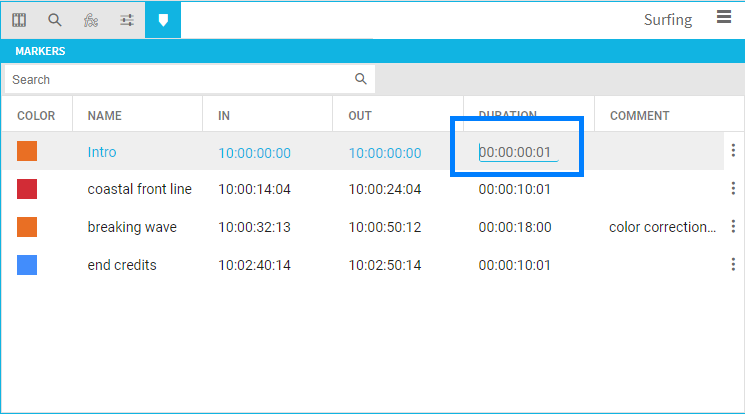745x414 pixels.
Task: Select the Intro marker name
Action: pyautogui.click(x=102, y=152)
